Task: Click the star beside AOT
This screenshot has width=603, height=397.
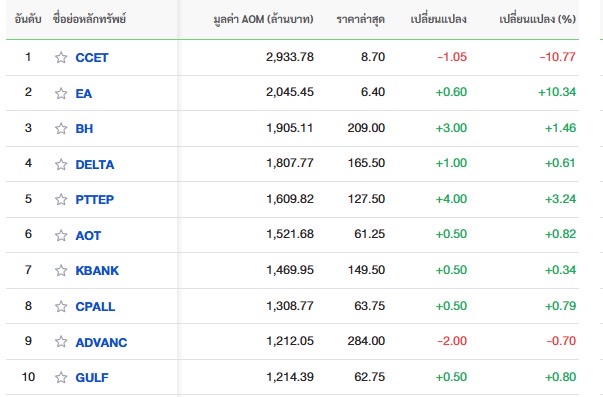Action: click(x=61, y=235)
